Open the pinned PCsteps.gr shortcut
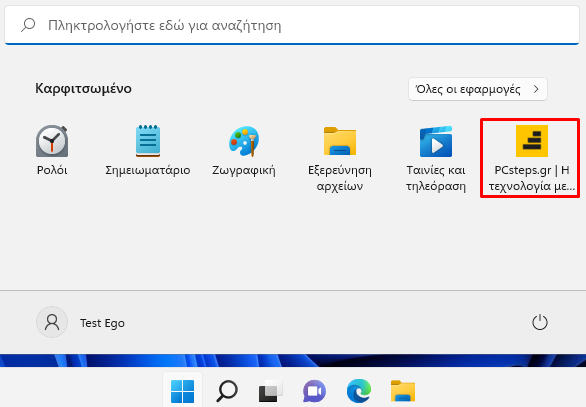 click(x=531, y=158)
